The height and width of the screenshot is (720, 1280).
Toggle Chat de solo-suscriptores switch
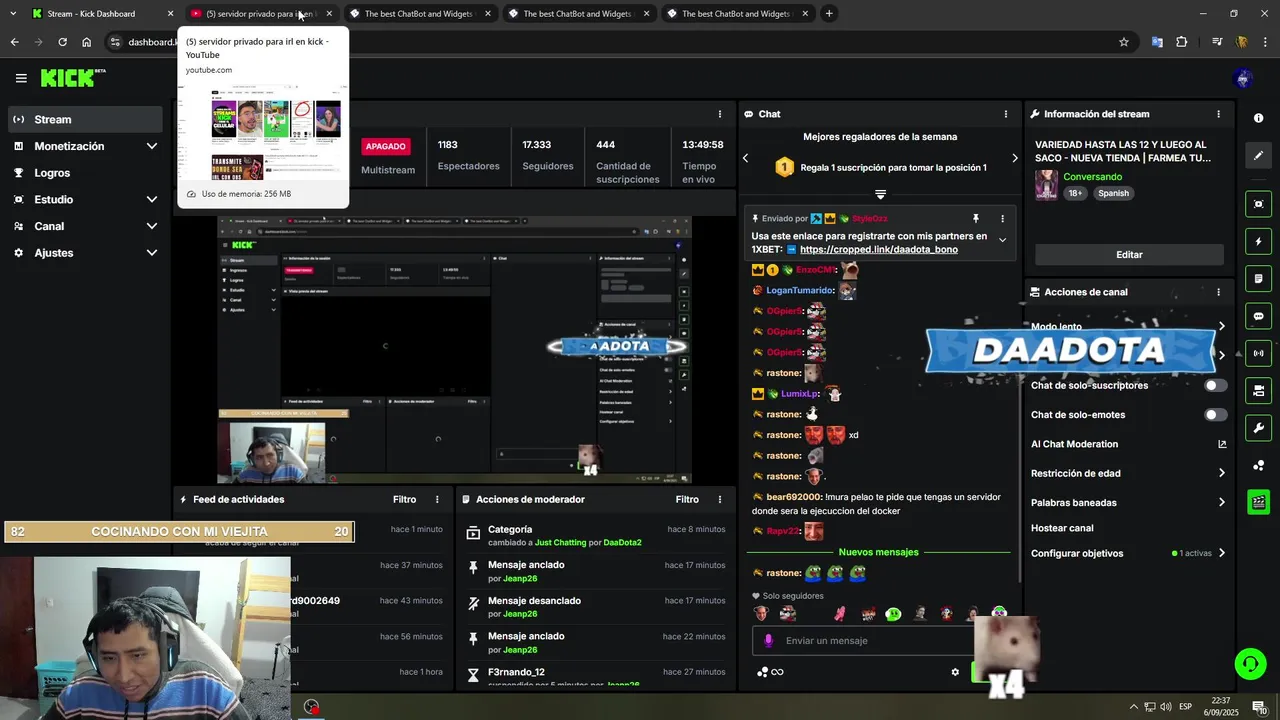1215,385
